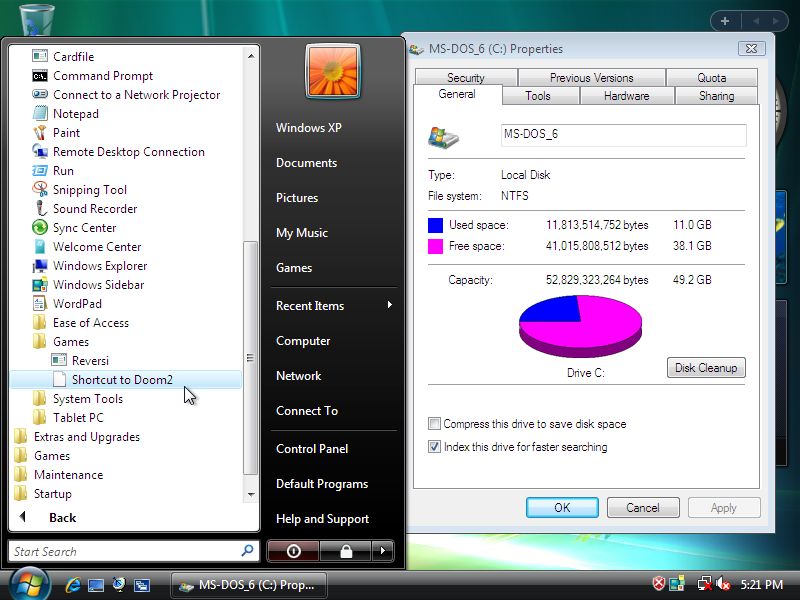Open Control Panel from Start menu
This screenshot has height=600, width=800.
tap(312, 449)
